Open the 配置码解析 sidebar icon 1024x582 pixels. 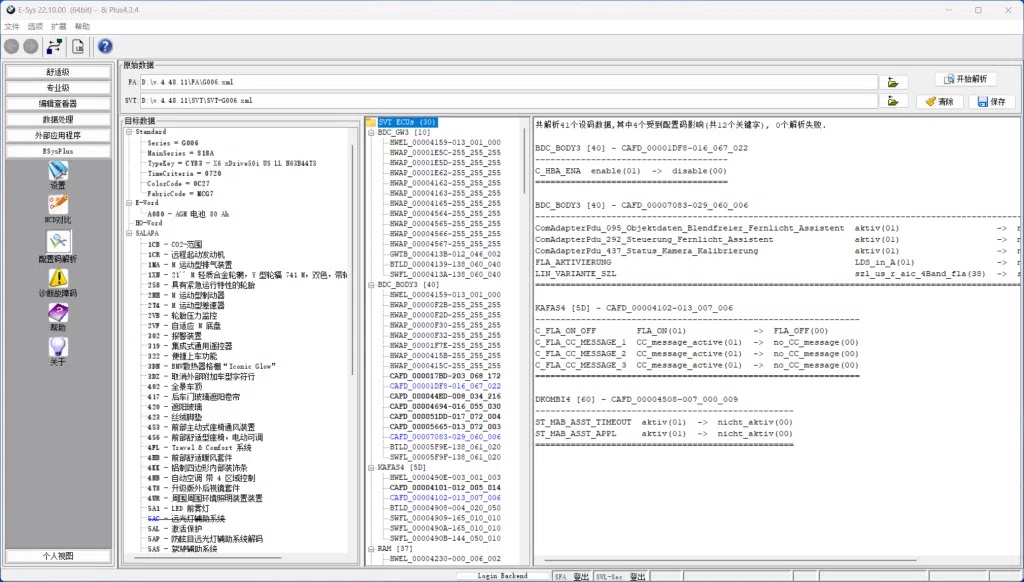pos(58,247)
